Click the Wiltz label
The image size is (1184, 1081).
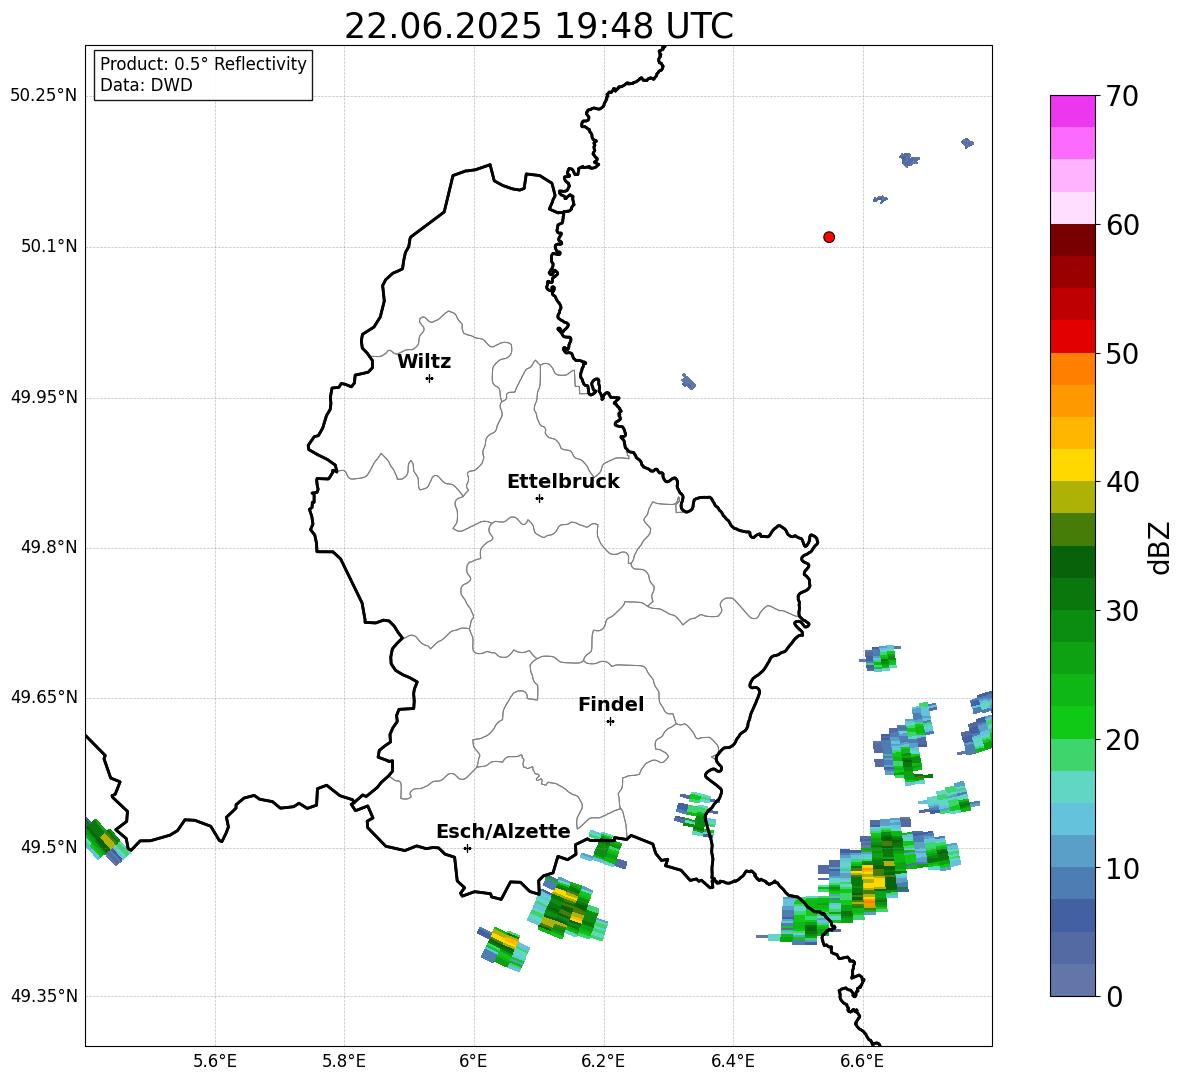tap(424, 362)
